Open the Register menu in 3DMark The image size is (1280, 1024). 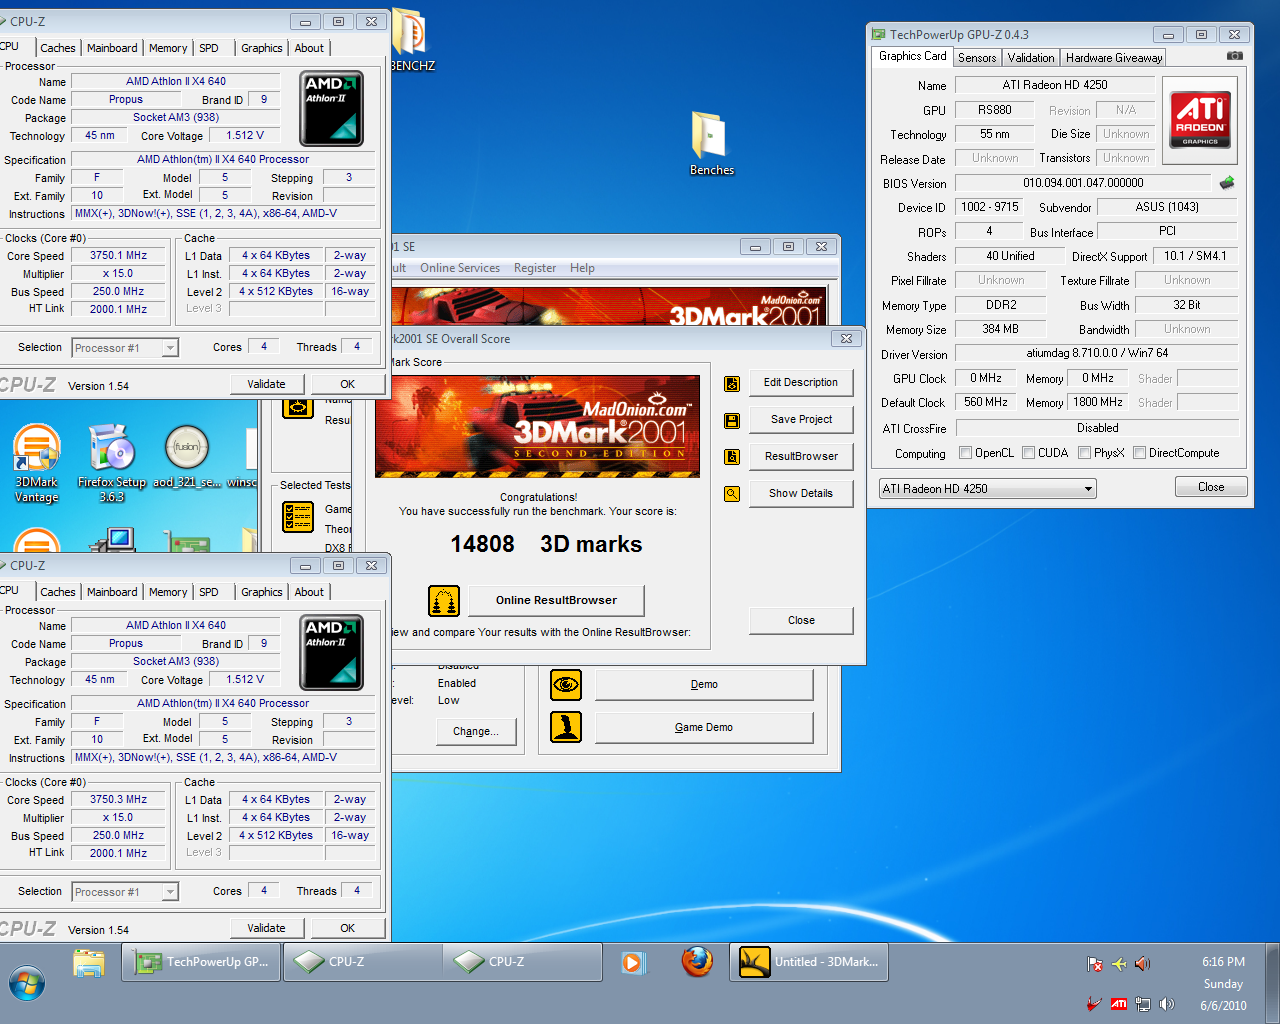[535, 268]
